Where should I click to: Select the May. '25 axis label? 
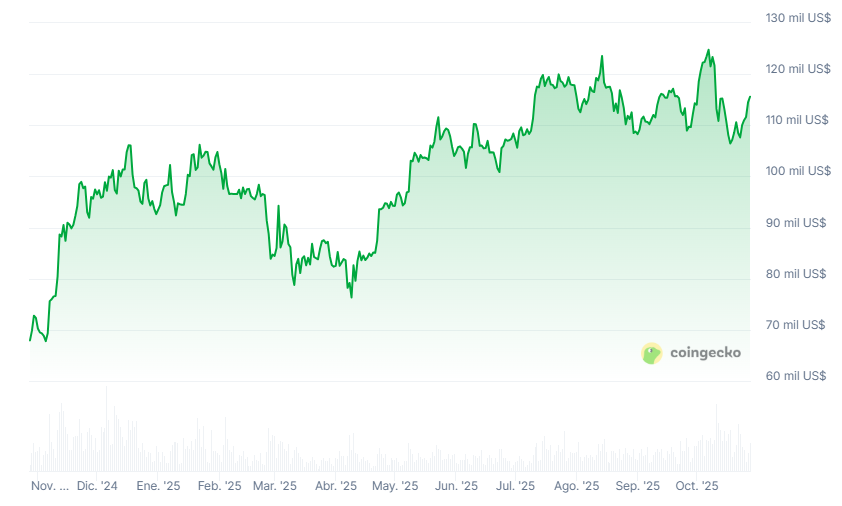coord(395,486)
